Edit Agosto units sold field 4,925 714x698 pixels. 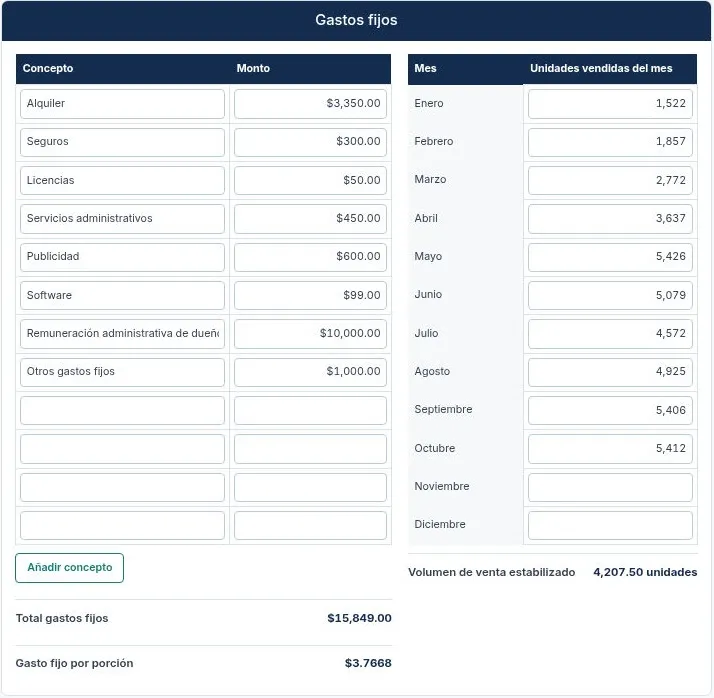click(x=610, y=372)
